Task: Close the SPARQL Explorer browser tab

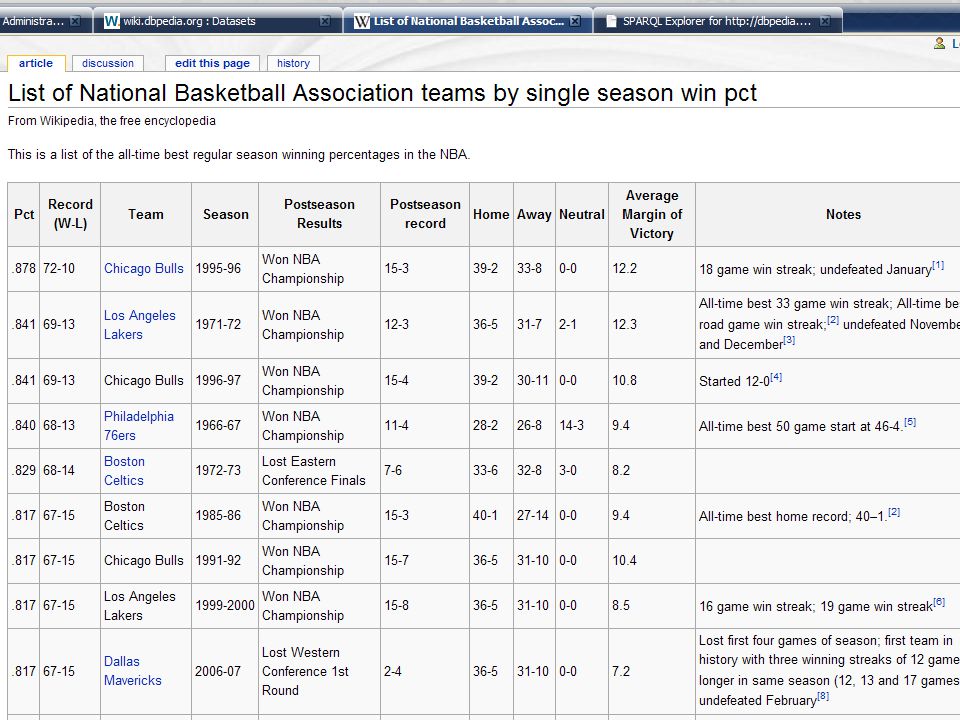Action: pyautogui.click(x=825, y=21)
